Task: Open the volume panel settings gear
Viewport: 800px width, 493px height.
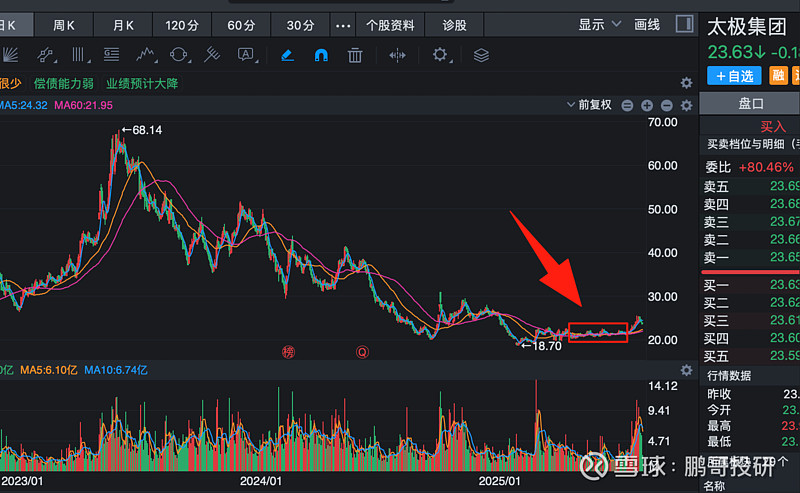Action: pyautogui.click(x=687, y=370)
